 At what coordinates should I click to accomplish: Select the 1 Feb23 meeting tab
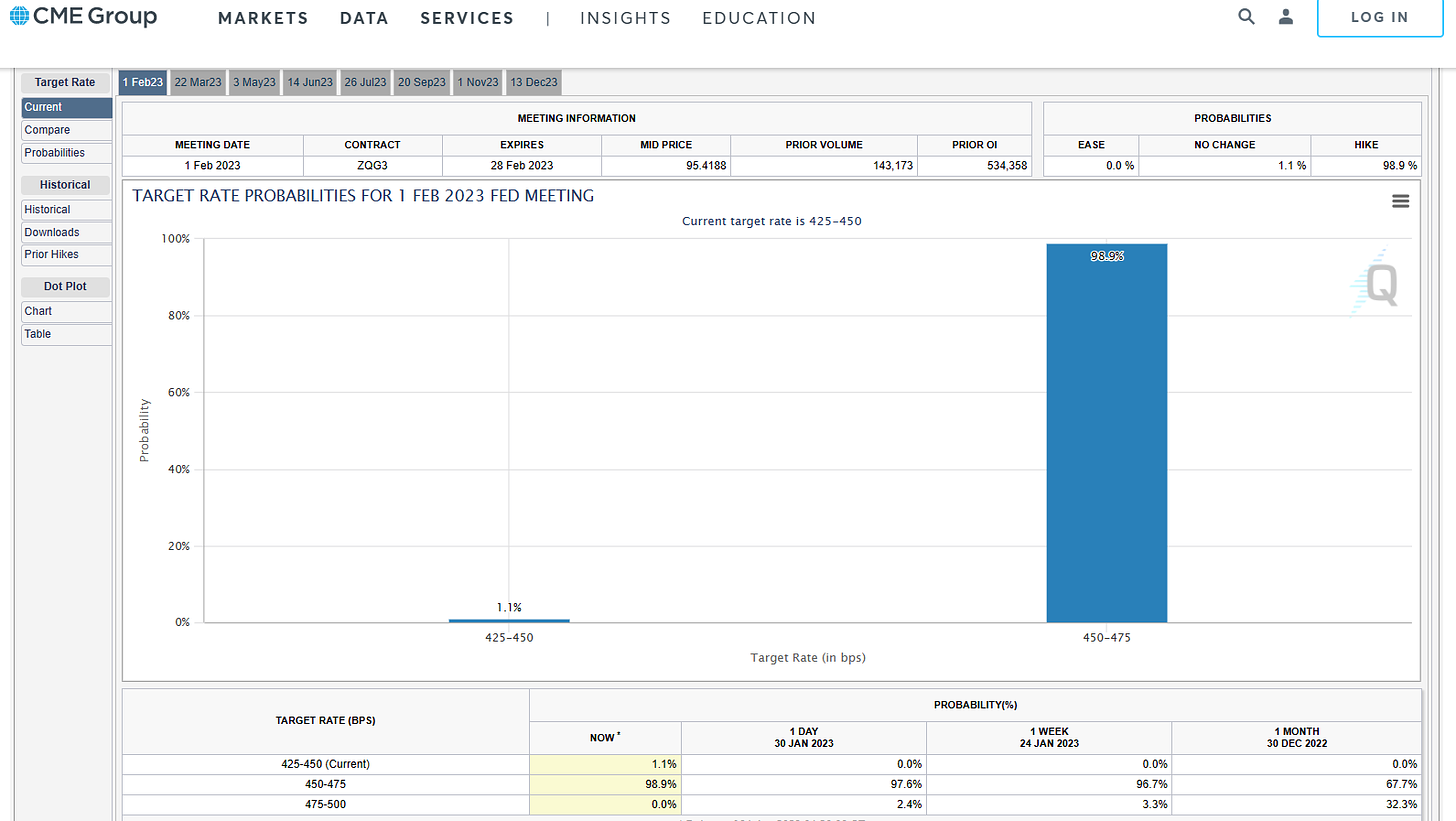click(143, 82)
